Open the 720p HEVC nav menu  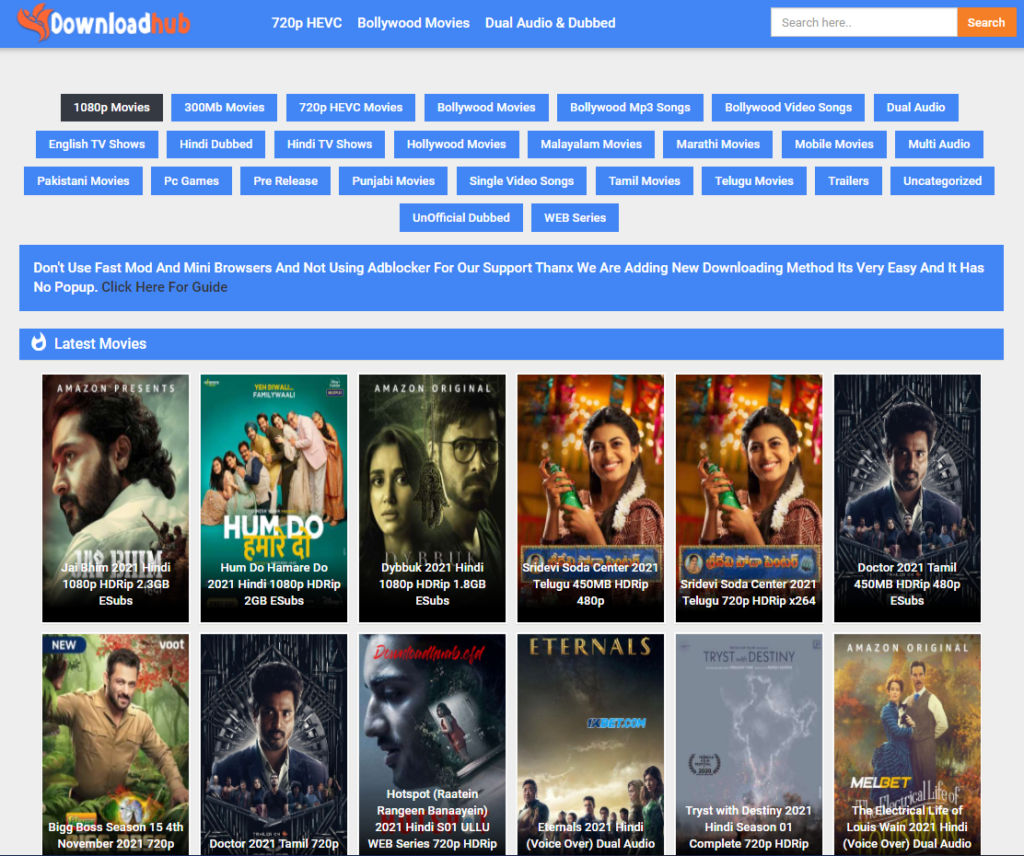click(306, 23)
